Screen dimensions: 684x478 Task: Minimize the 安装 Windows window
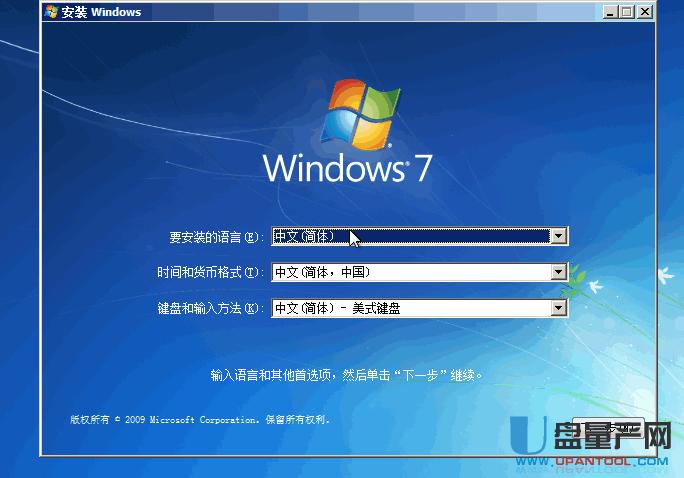(x=611, y=12)
